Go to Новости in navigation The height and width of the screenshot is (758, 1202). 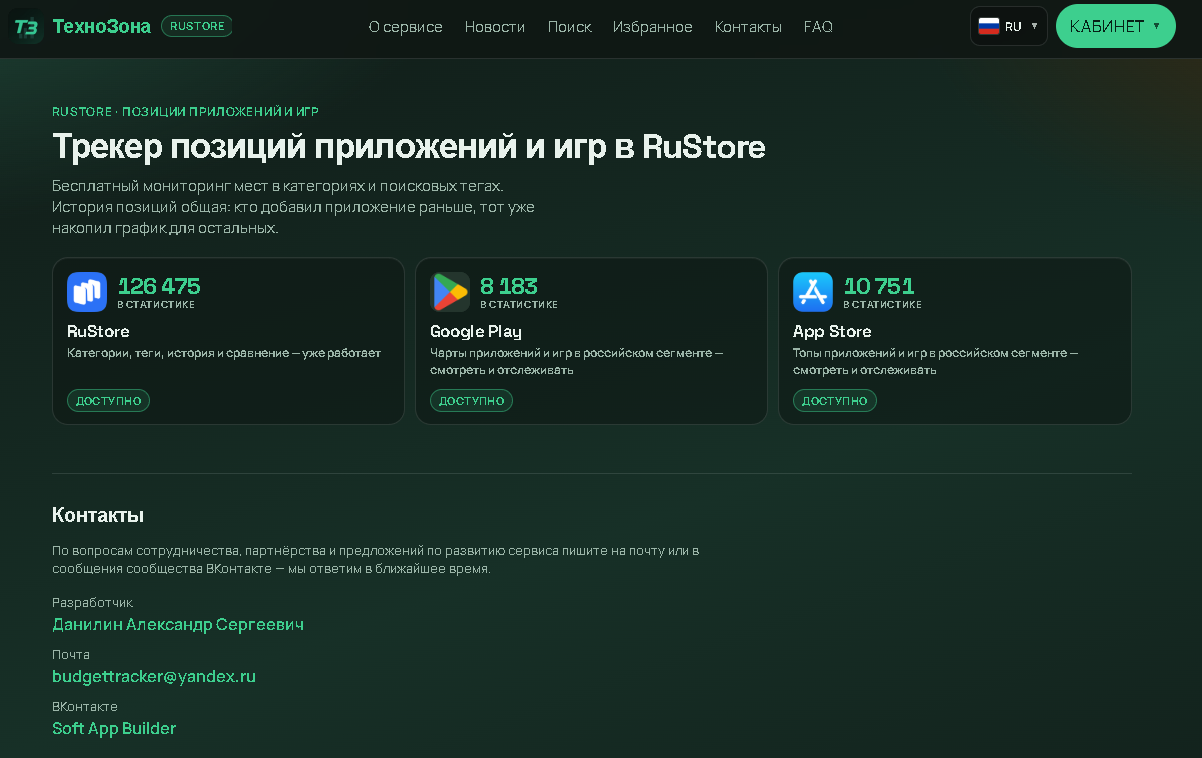(x=495, y=27)
